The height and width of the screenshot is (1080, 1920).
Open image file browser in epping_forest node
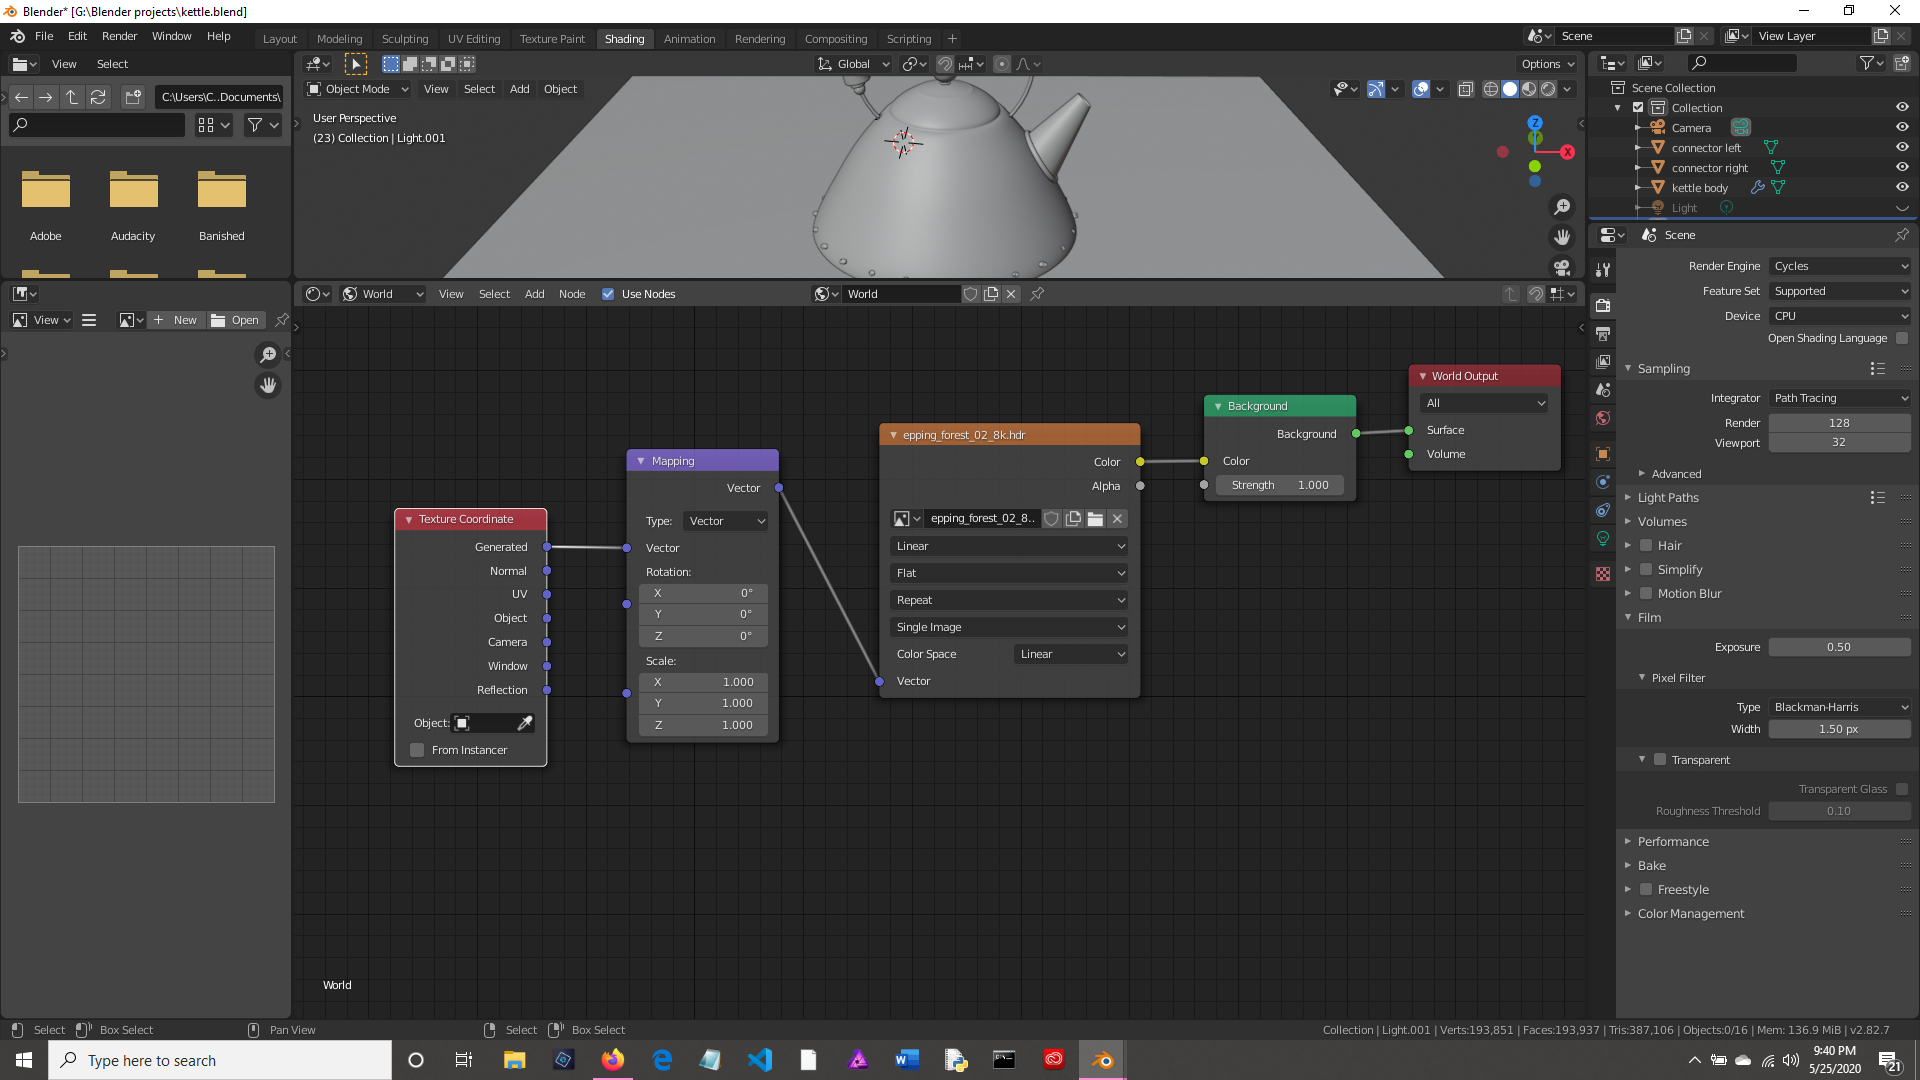pyautogui.click(x=1095, y=518)
